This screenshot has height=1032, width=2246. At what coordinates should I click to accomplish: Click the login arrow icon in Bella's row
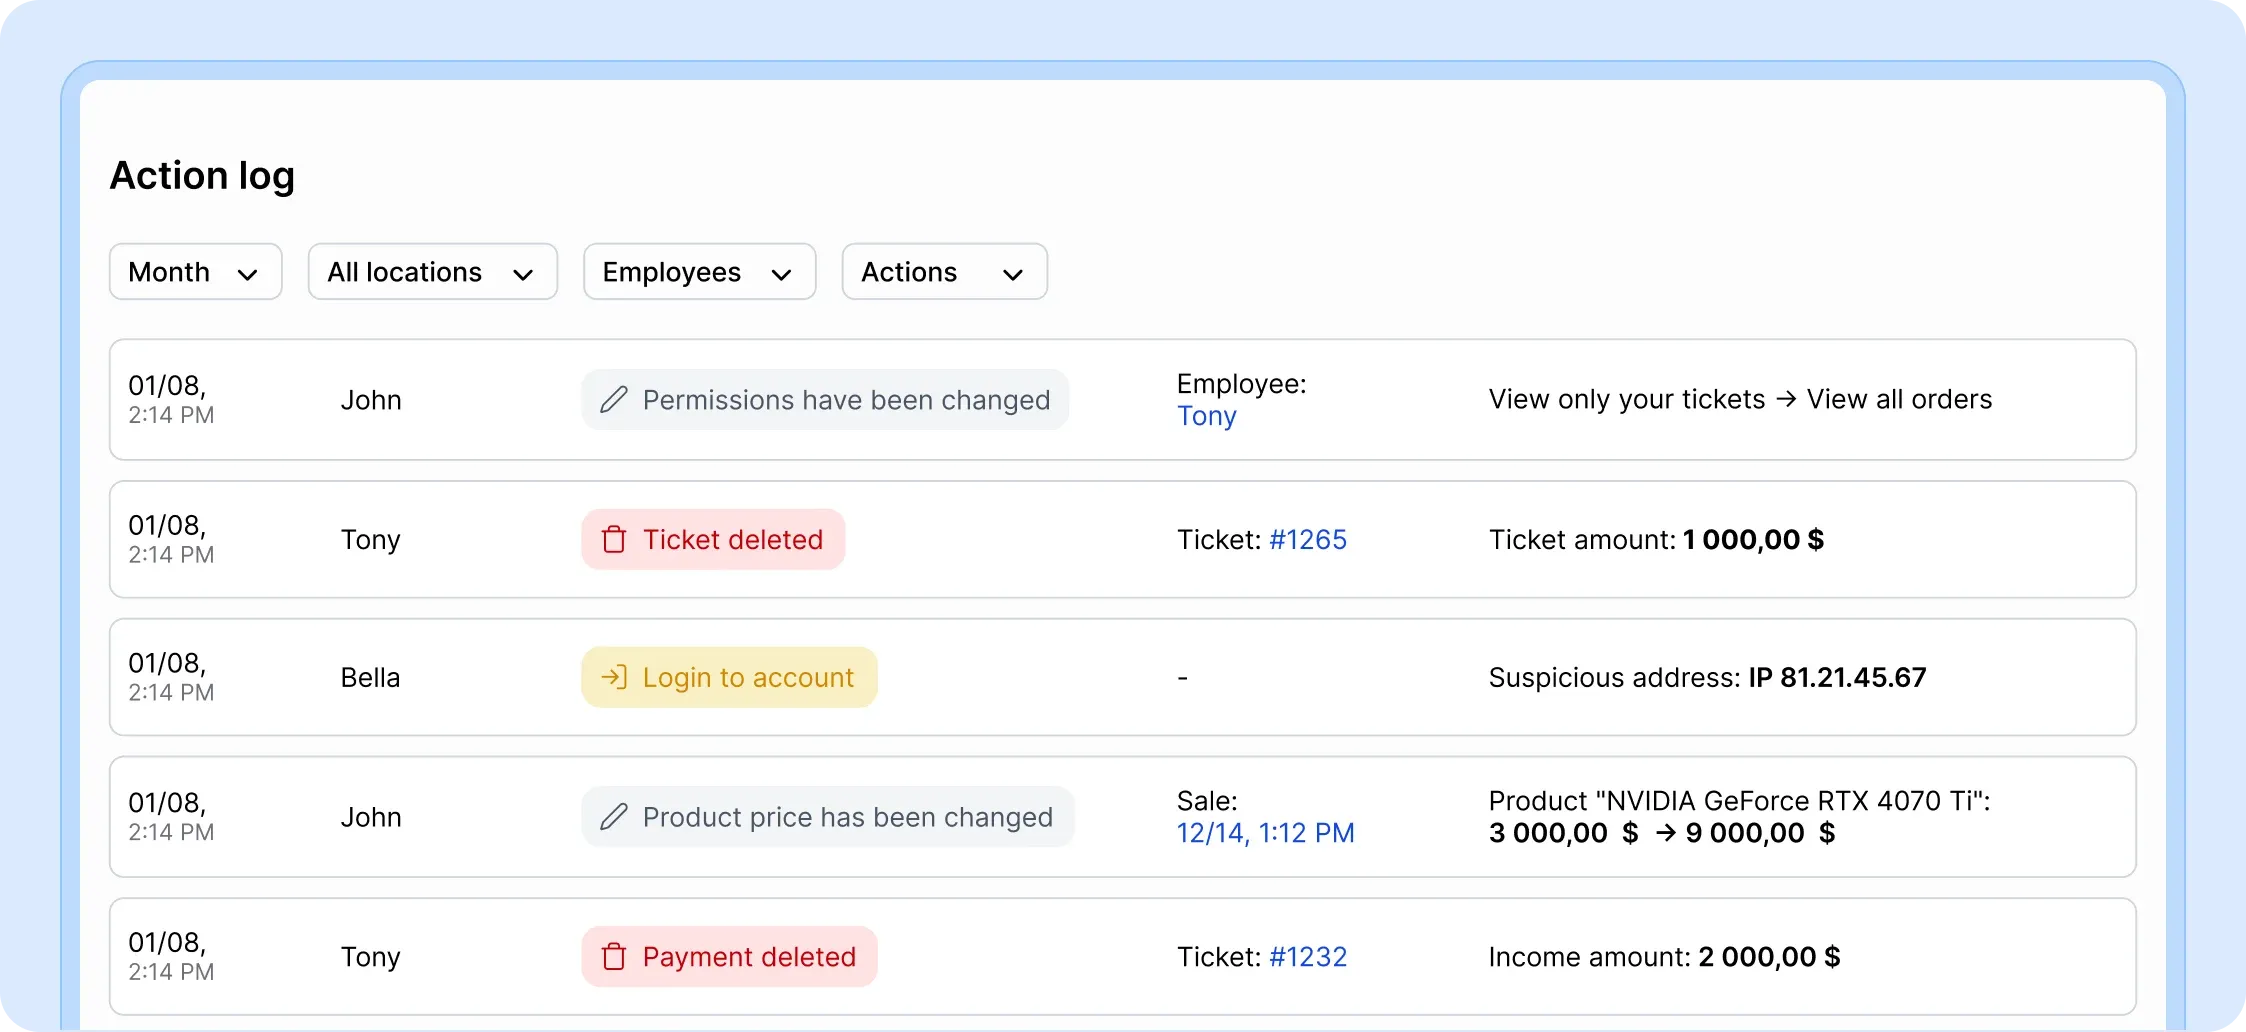[614, 677]
